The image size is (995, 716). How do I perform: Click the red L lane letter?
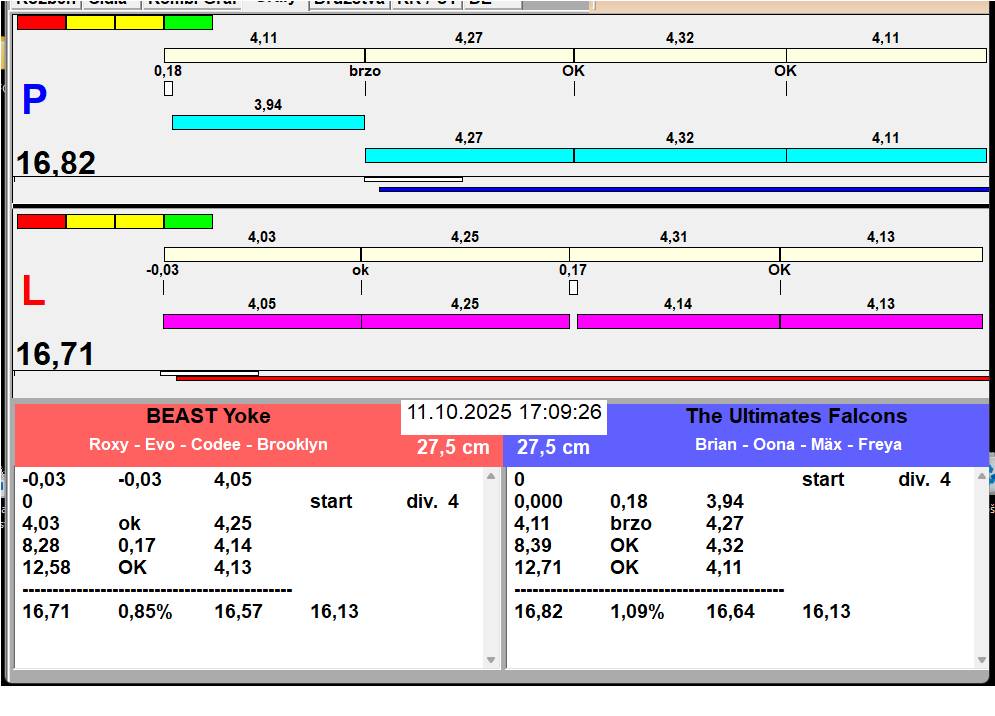[33, 292]
